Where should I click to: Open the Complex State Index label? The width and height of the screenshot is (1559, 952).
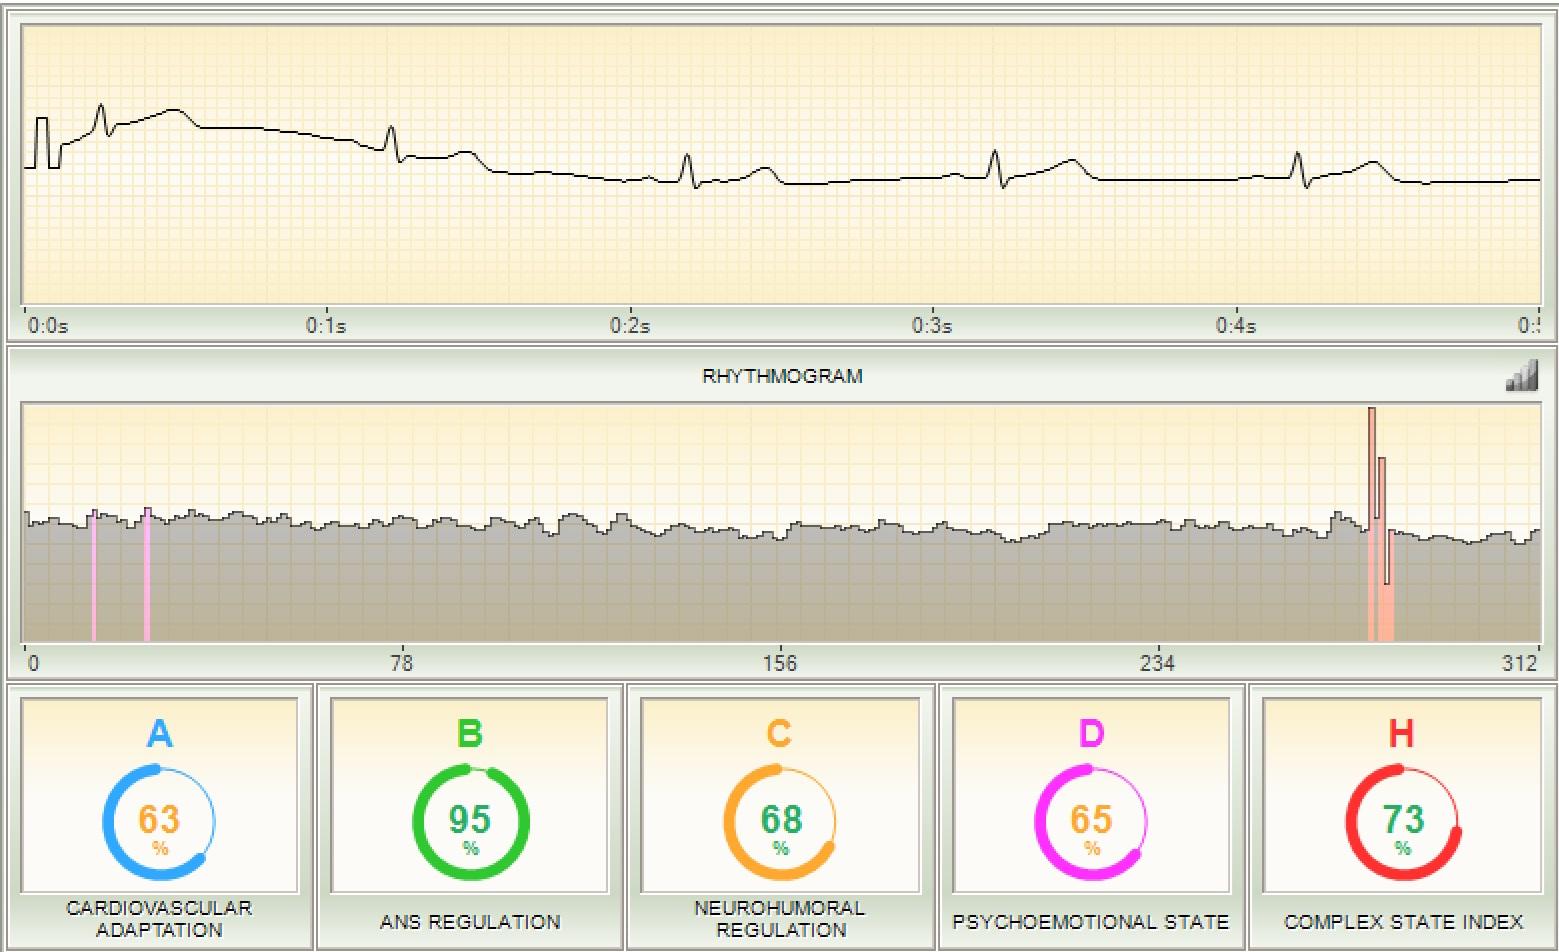[1403, 922]
